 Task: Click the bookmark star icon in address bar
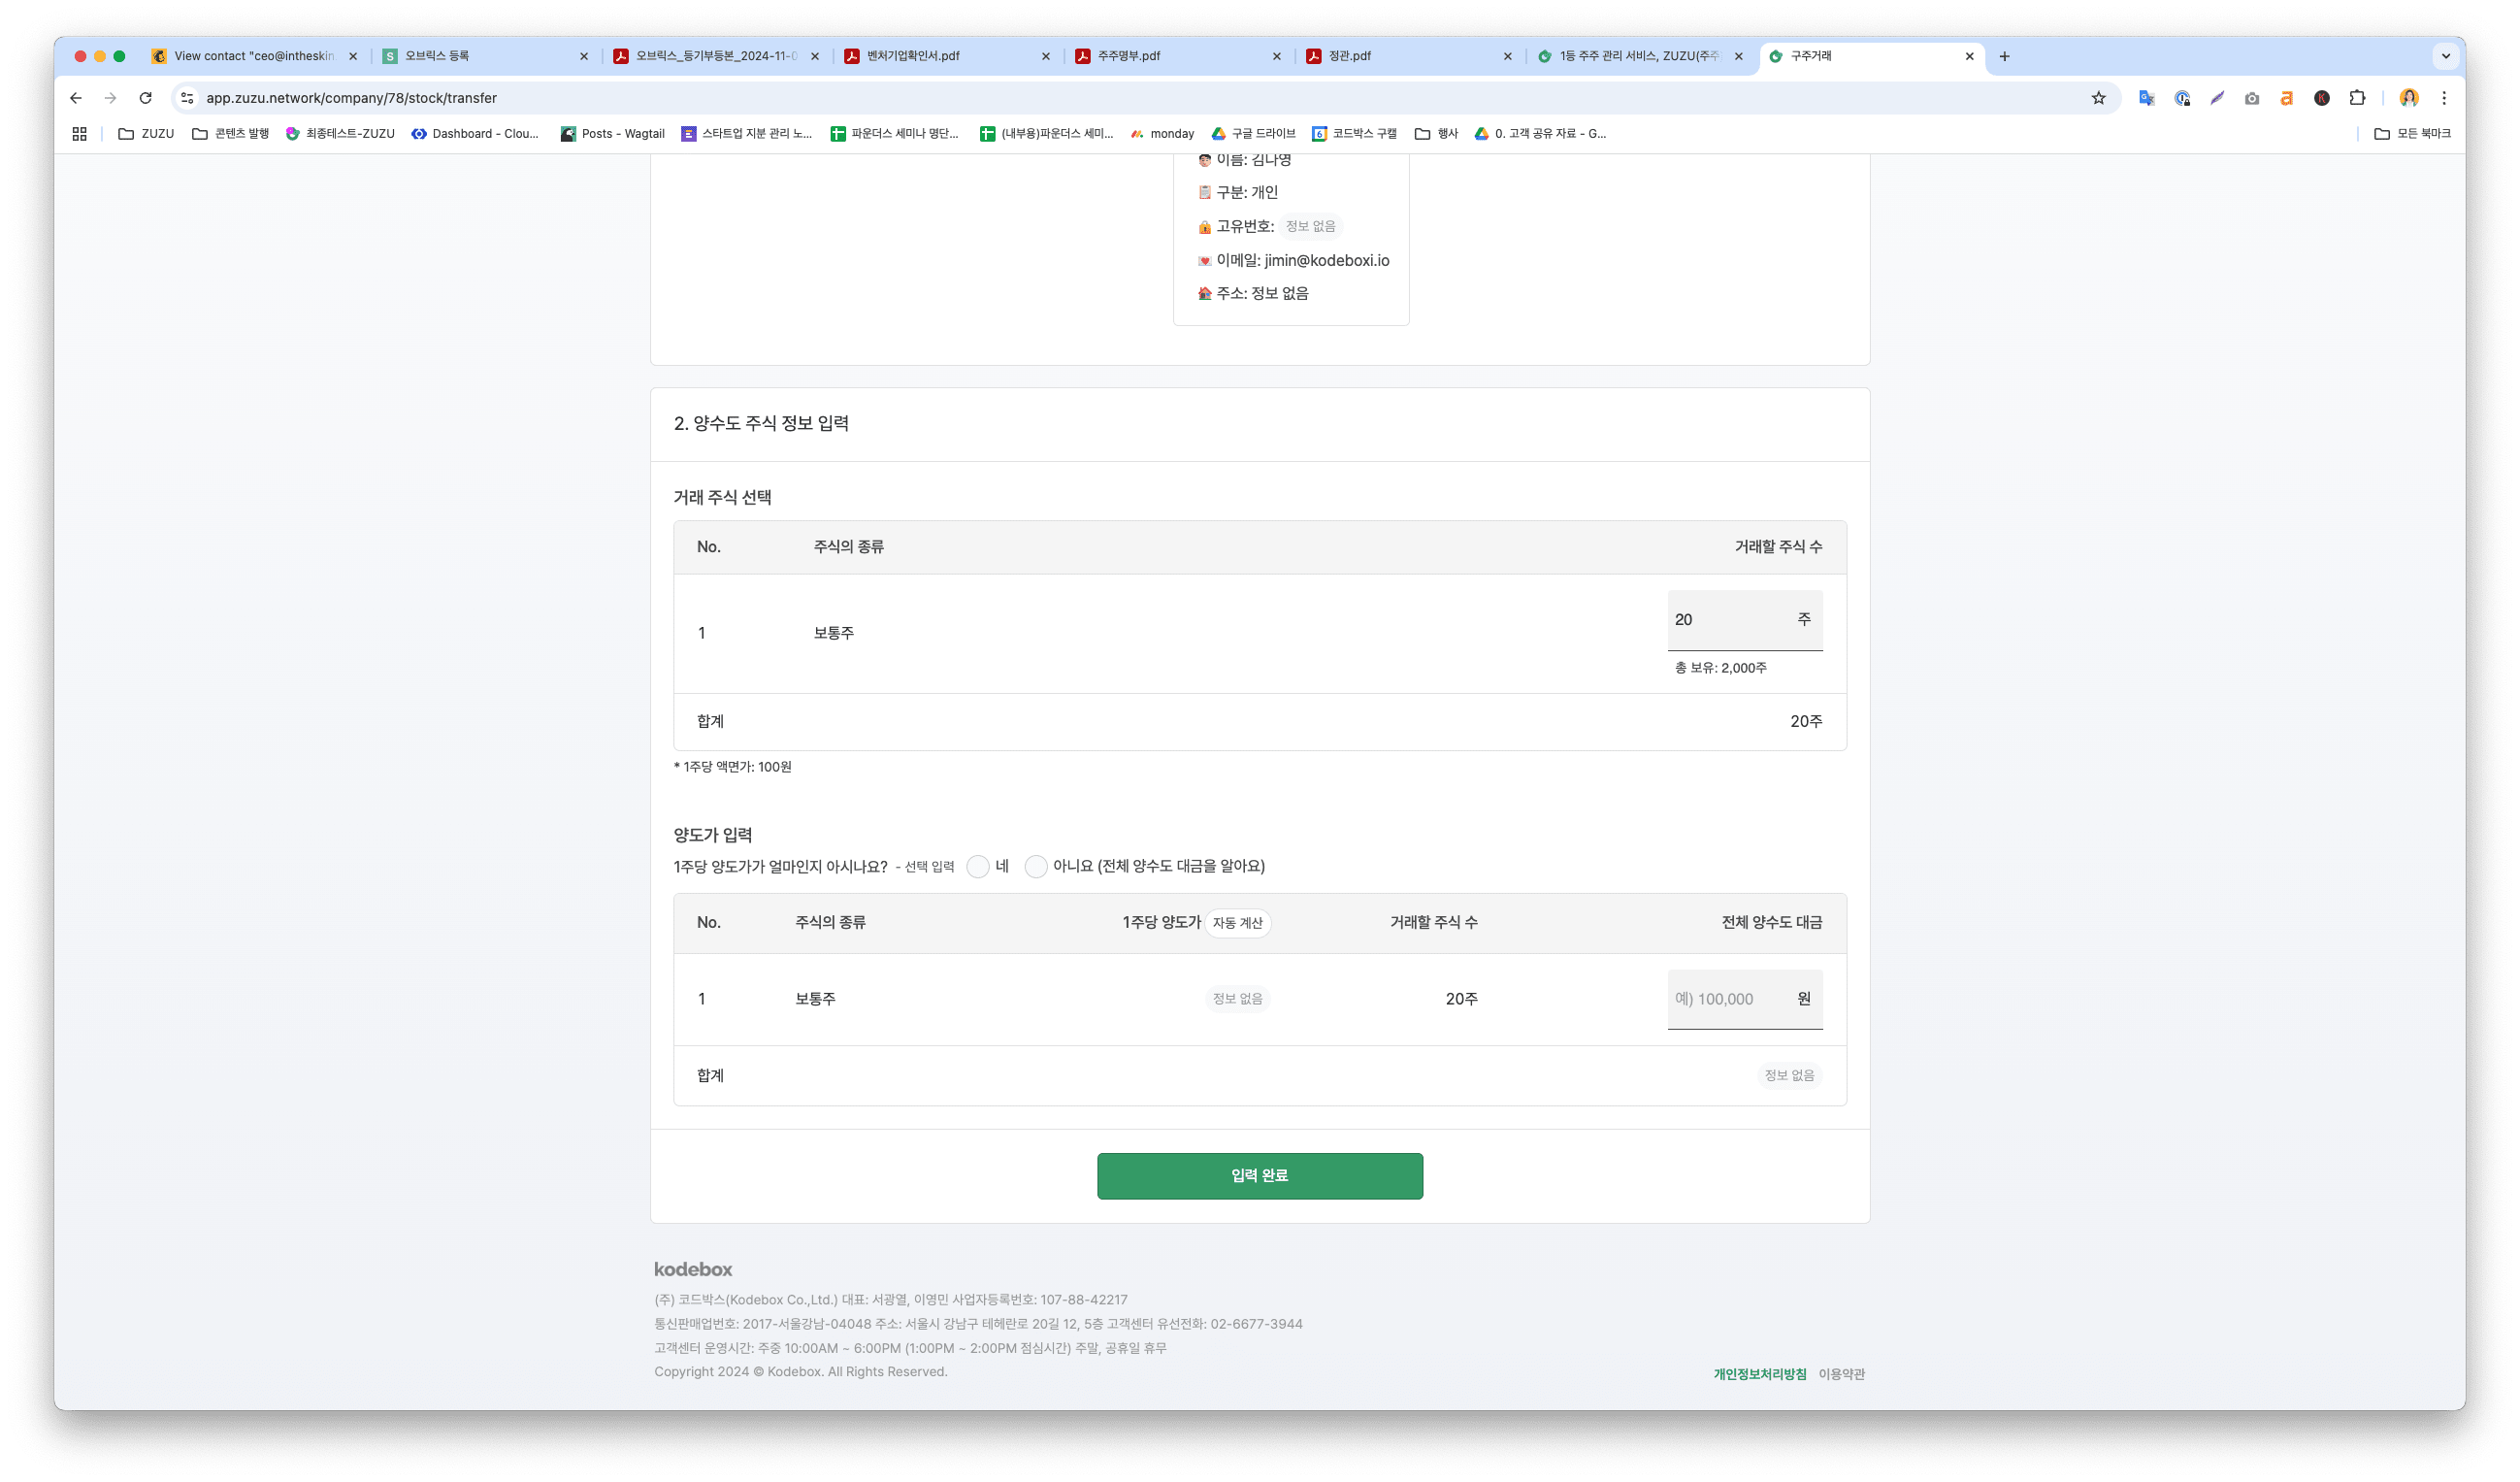pos(2098,98)
